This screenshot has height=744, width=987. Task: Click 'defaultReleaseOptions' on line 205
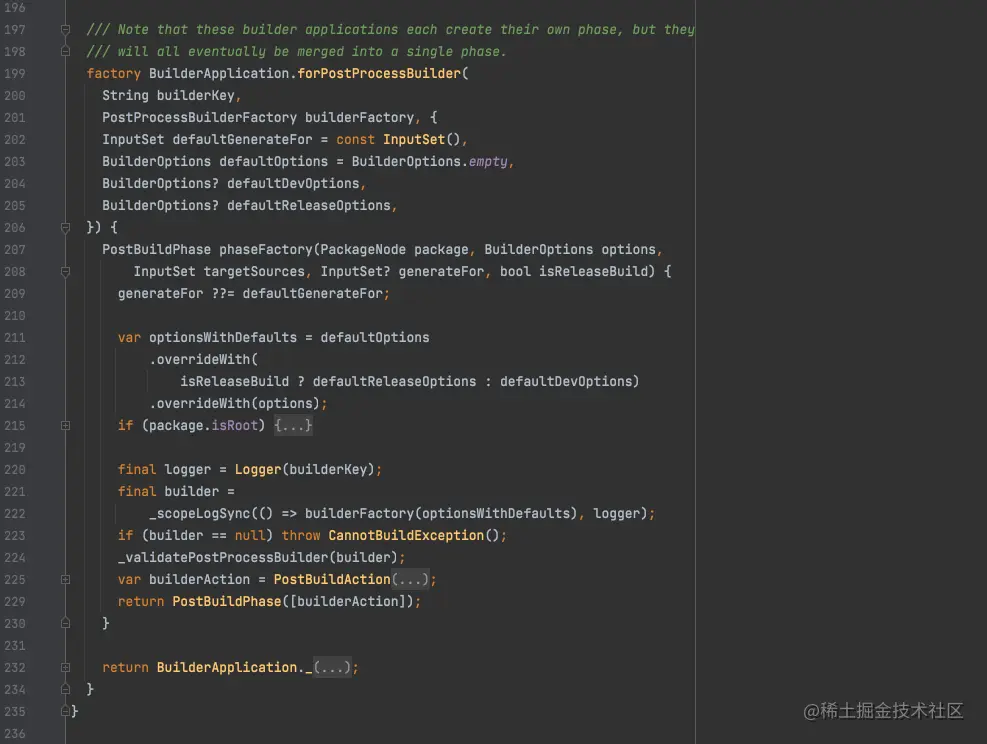[x=309, y=206]
